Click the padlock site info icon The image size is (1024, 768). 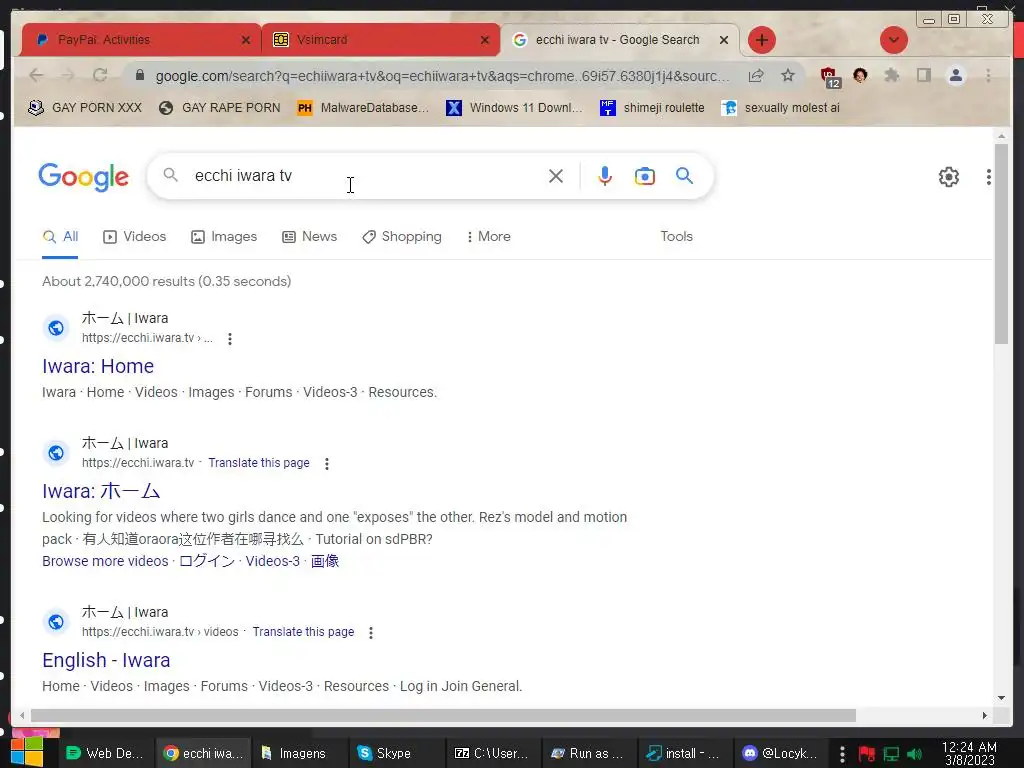139,76
